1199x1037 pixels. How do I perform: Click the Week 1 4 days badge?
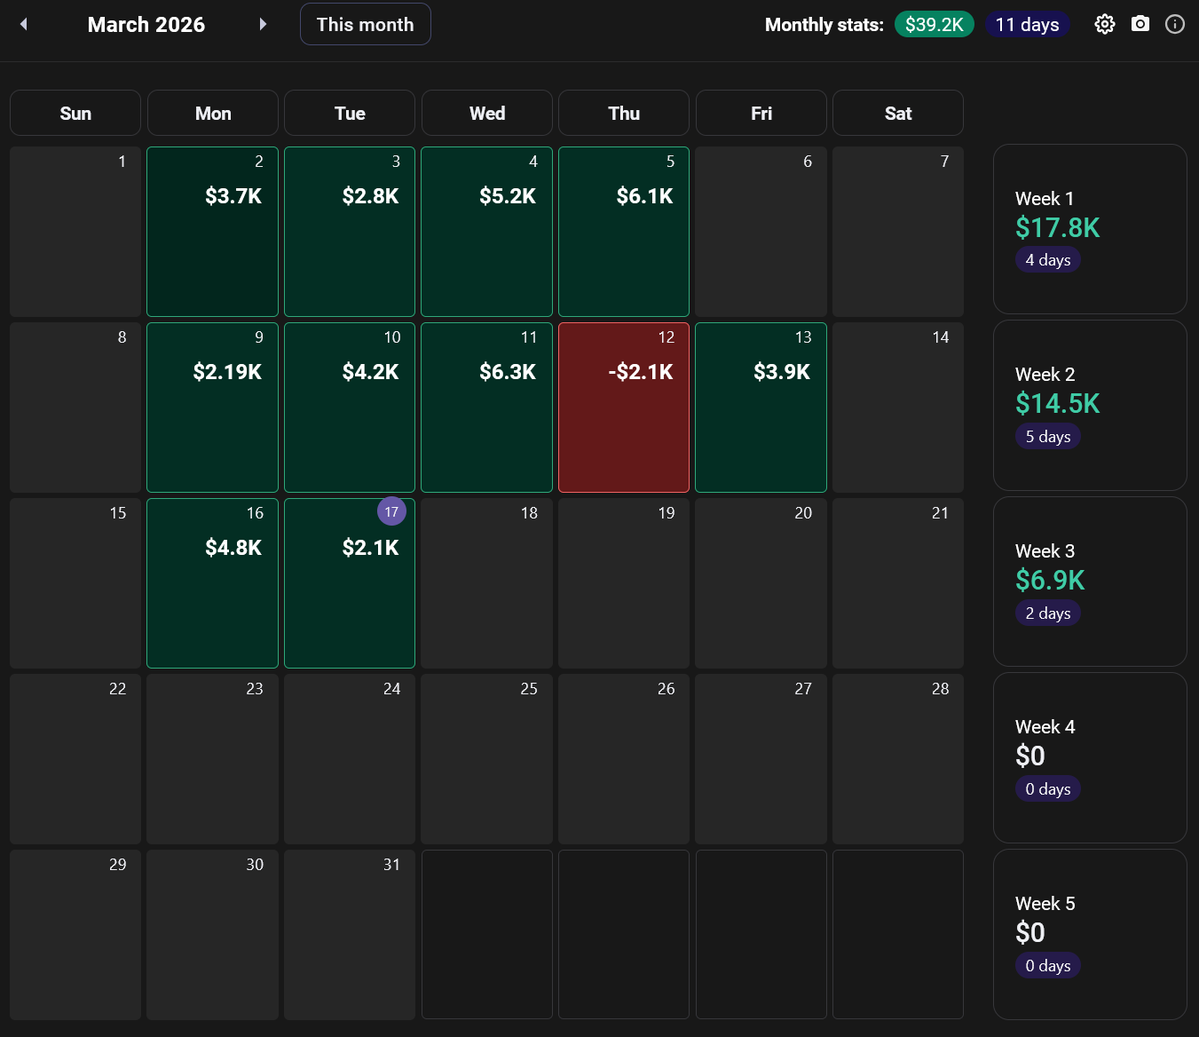click(x=1048, y=260)
